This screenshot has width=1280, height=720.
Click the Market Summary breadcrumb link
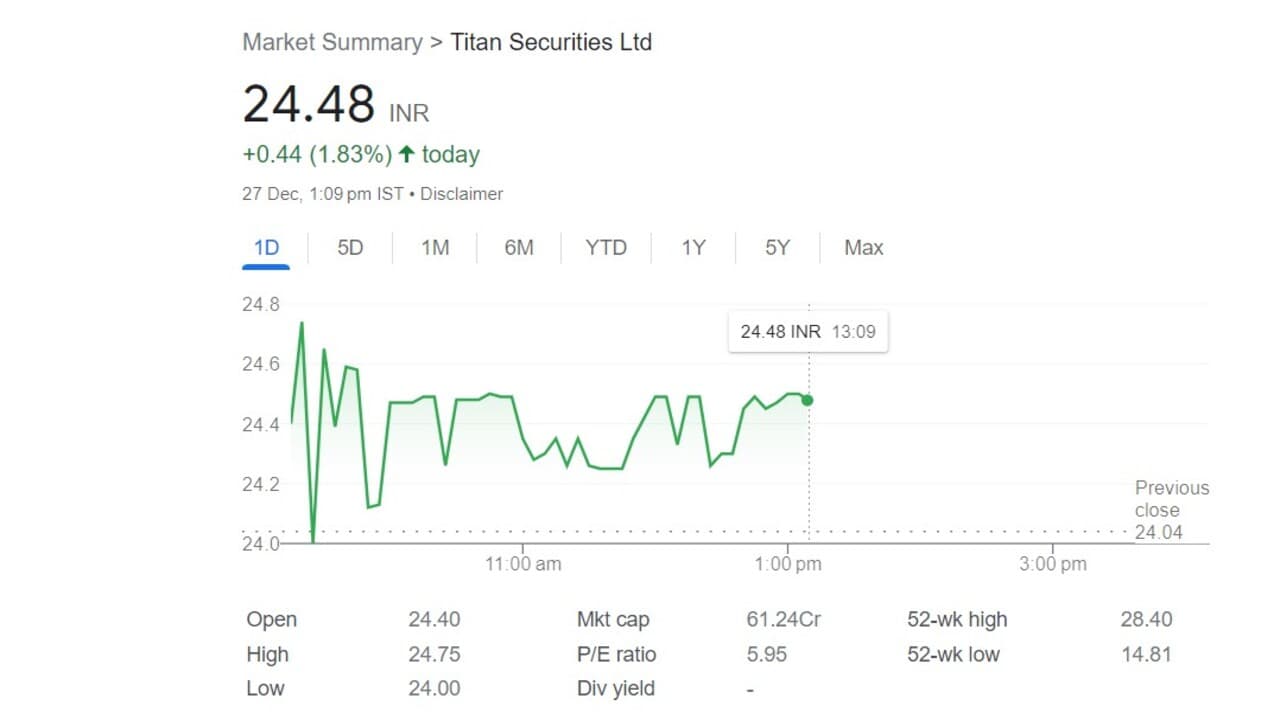pos(332,42)
